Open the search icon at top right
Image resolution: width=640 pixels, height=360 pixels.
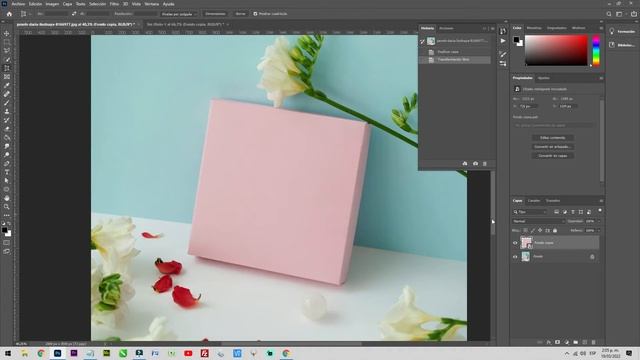coord(609,14)
